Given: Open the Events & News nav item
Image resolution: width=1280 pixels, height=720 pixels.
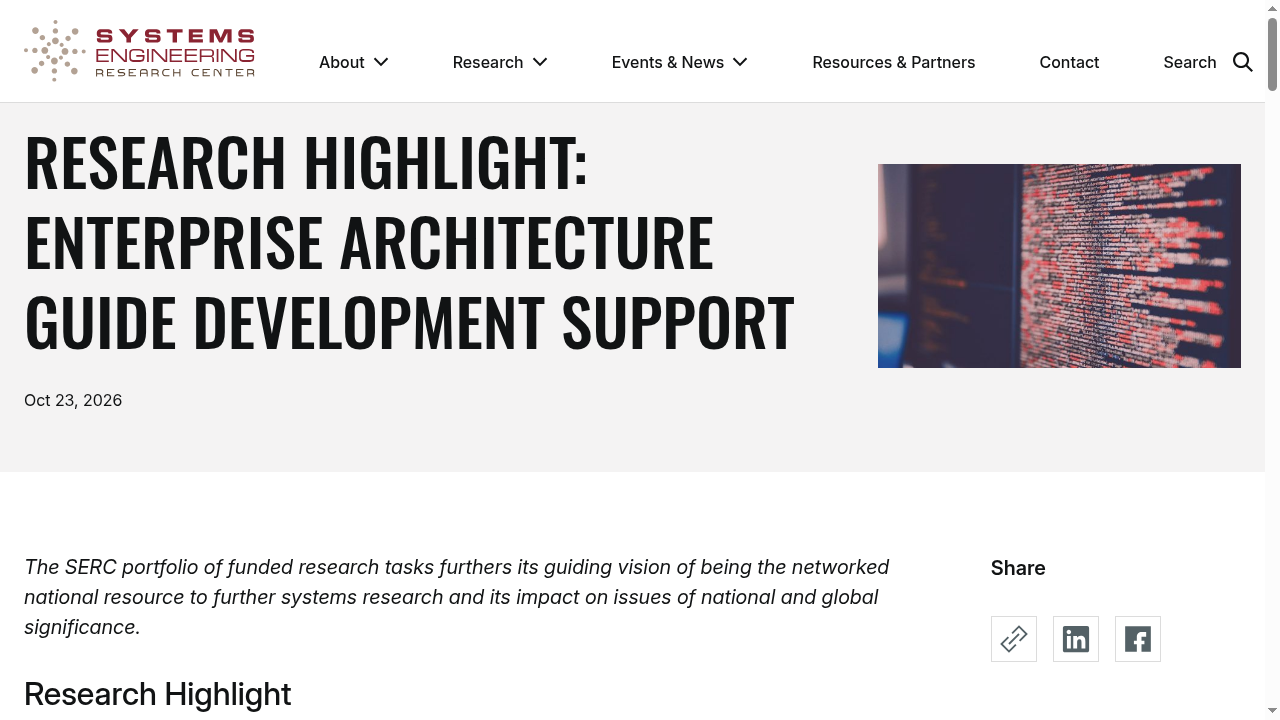Looking at the screenshot, I should click(x=668, y=62).
